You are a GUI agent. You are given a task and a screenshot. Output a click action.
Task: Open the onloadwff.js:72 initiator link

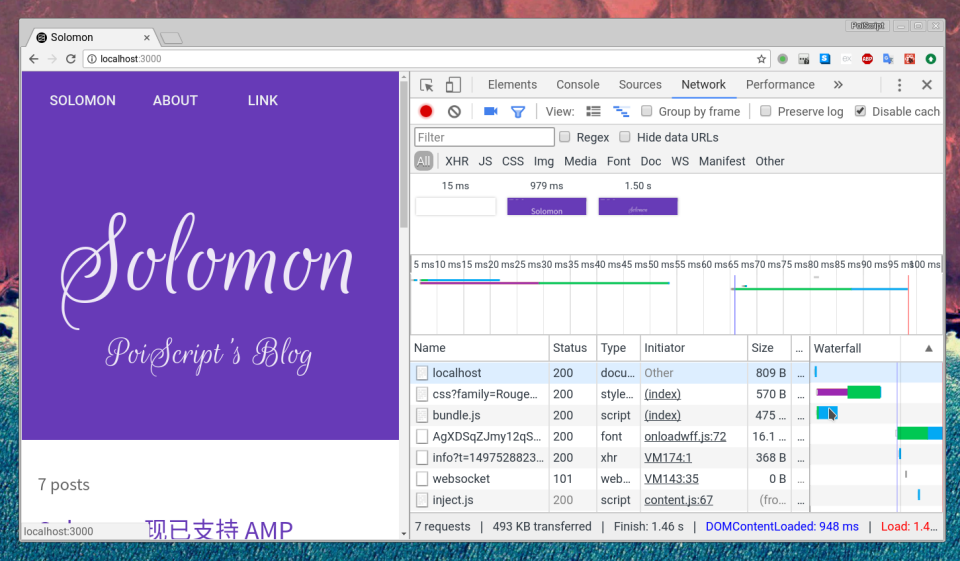(x=685, y=436)
